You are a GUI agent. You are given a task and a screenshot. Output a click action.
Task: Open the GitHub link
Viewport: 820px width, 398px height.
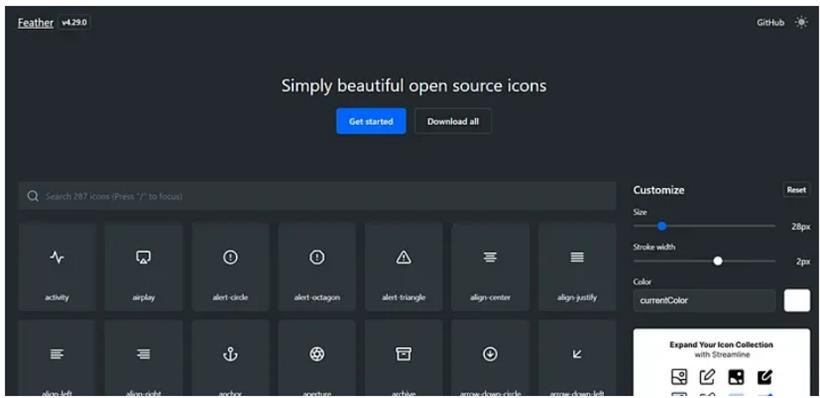[x=770, y=22]
